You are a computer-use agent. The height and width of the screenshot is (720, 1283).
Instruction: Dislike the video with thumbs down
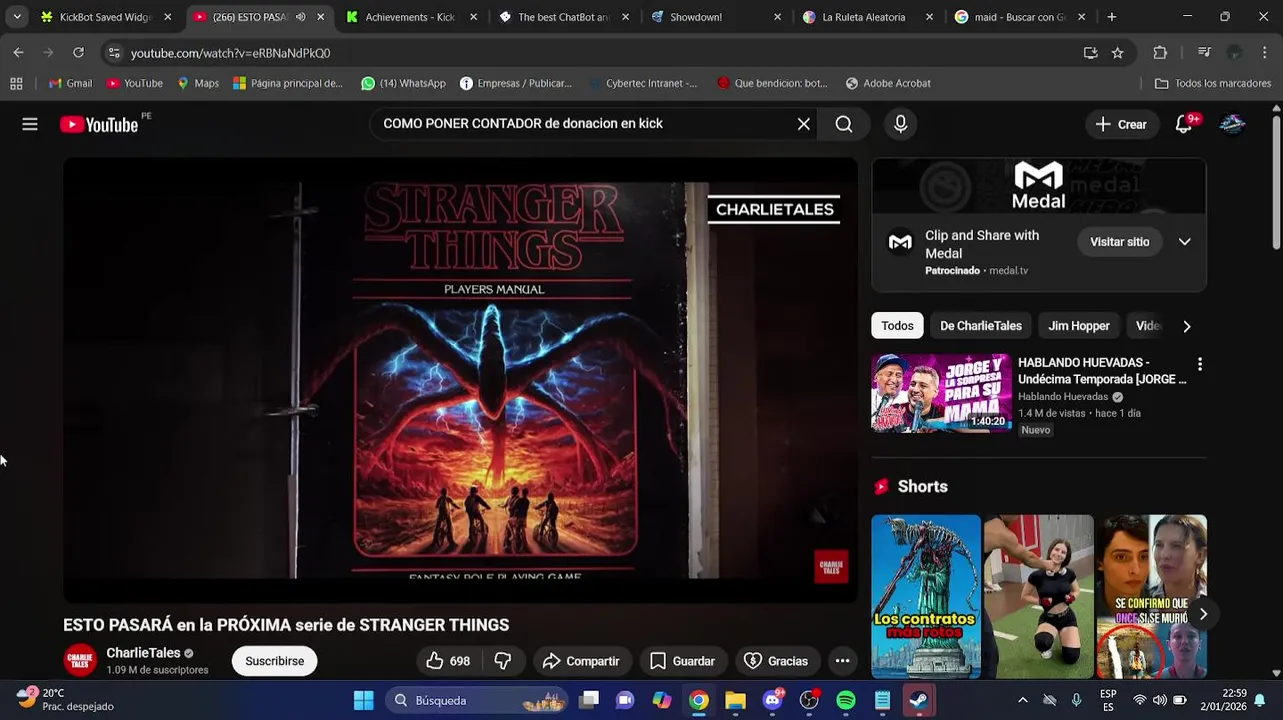(503, 661)
